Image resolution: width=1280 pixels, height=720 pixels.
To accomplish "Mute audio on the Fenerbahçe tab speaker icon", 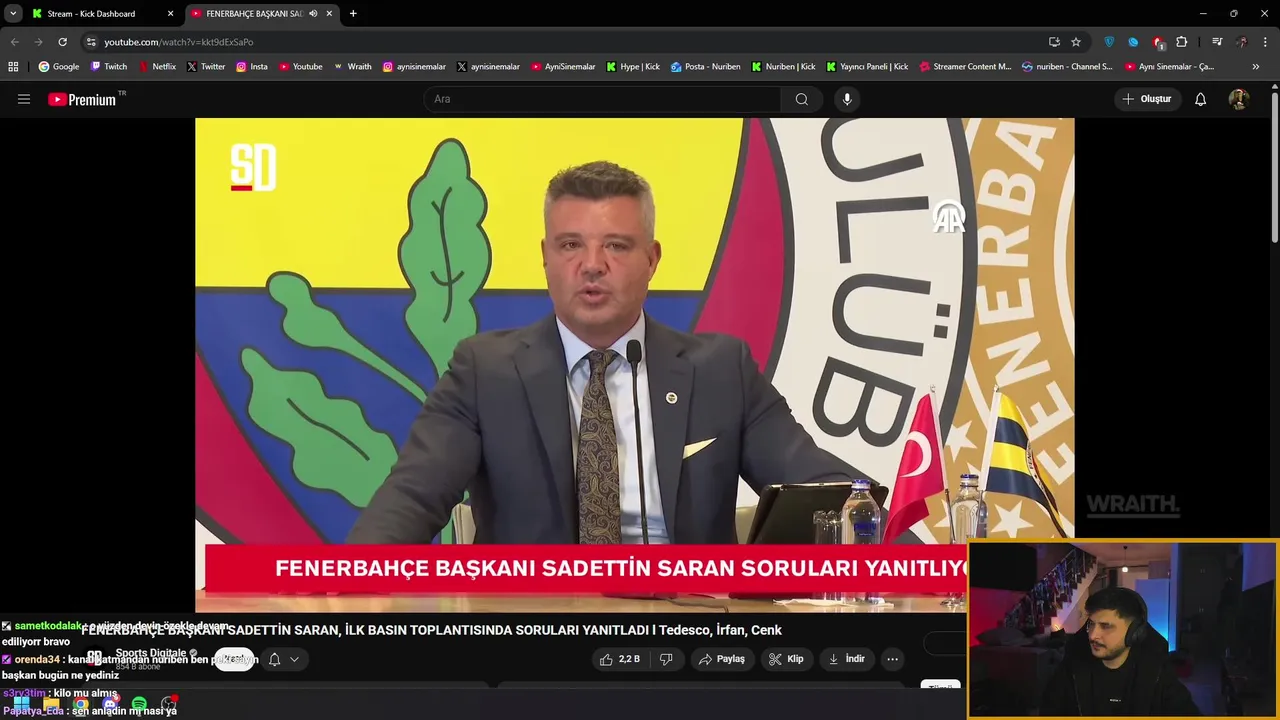I will (313, 14).
